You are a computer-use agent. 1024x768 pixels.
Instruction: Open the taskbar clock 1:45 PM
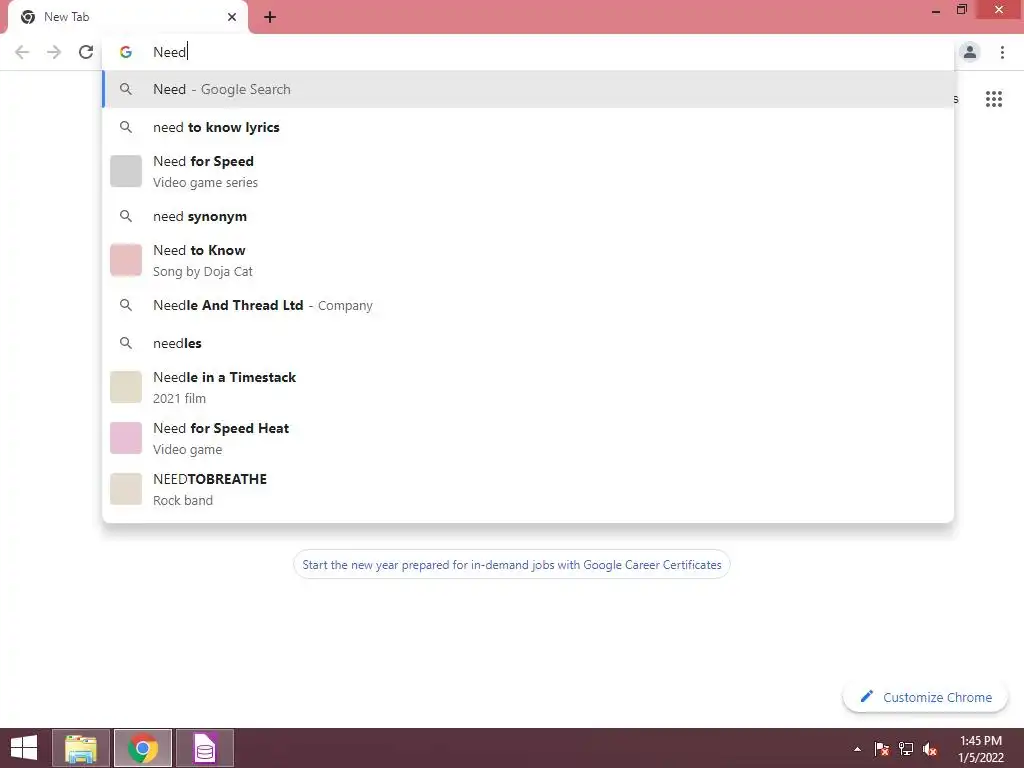pyautogui.click(x=981, y=749)
